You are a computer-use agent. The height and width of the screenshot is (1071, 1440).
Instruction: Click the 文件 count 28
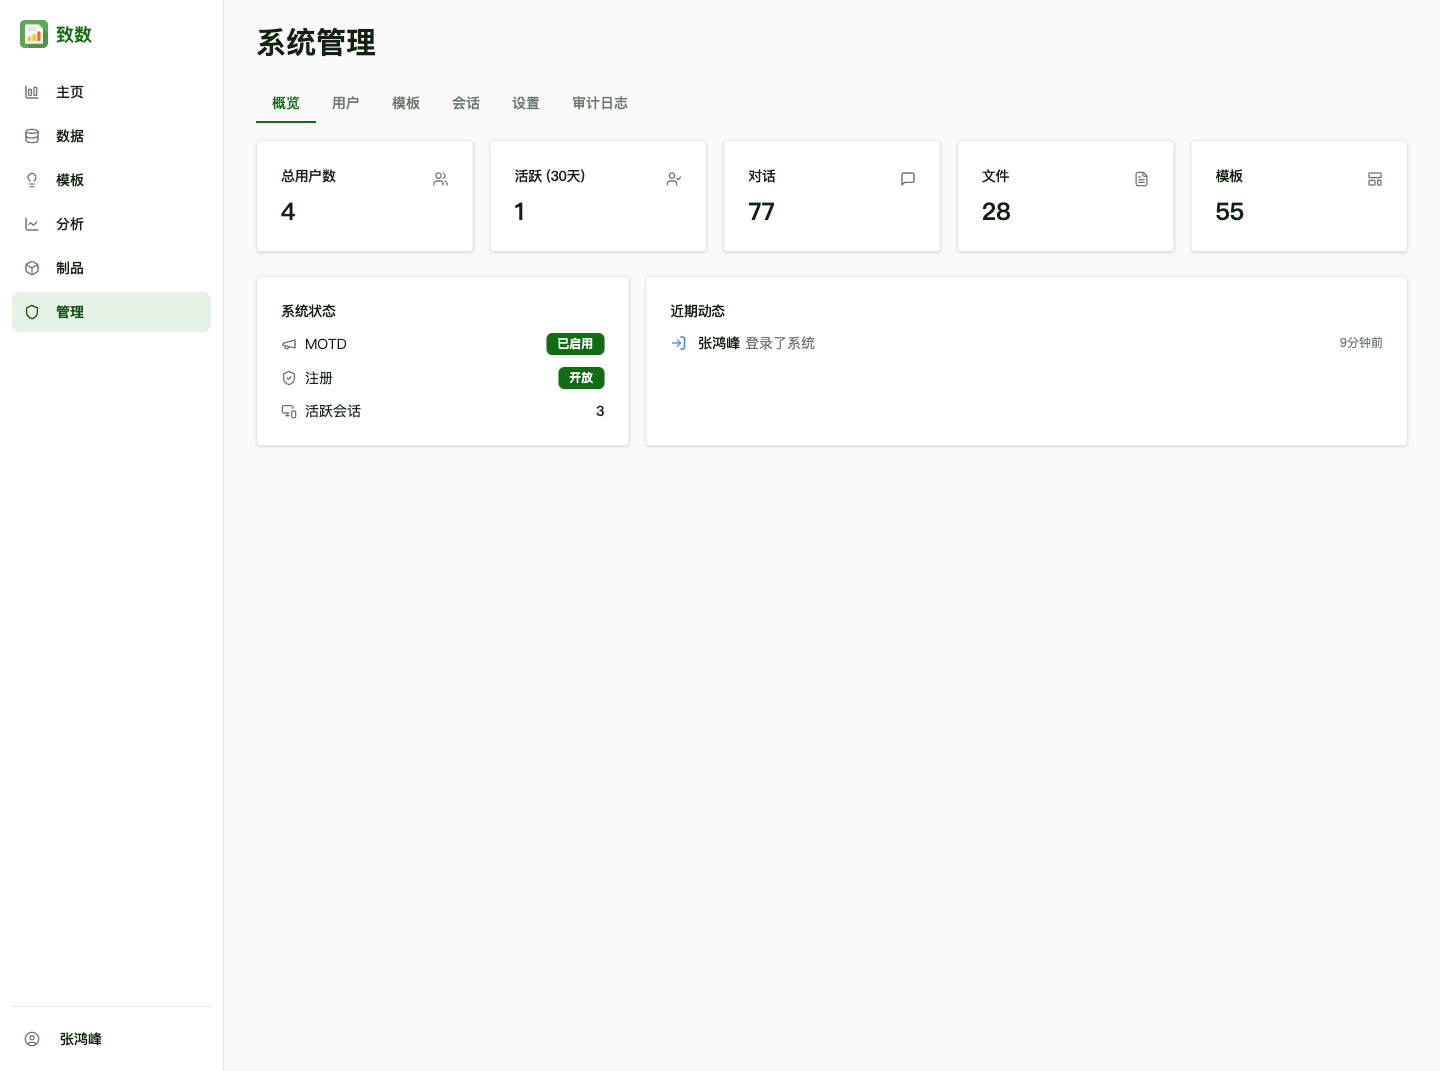click(996, 212)
